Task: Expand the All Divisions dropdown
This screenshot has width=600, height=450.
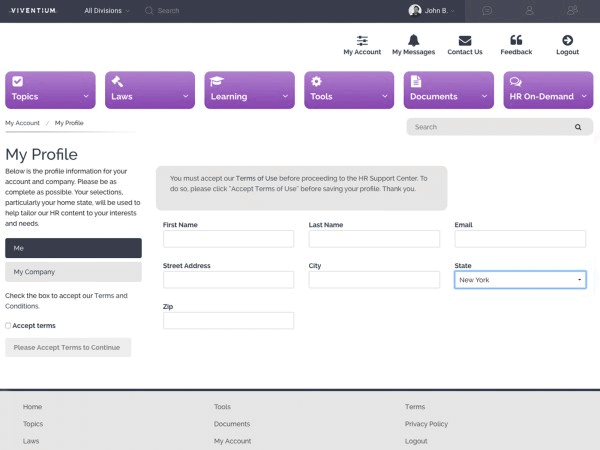Action: [x=107, y=11]
